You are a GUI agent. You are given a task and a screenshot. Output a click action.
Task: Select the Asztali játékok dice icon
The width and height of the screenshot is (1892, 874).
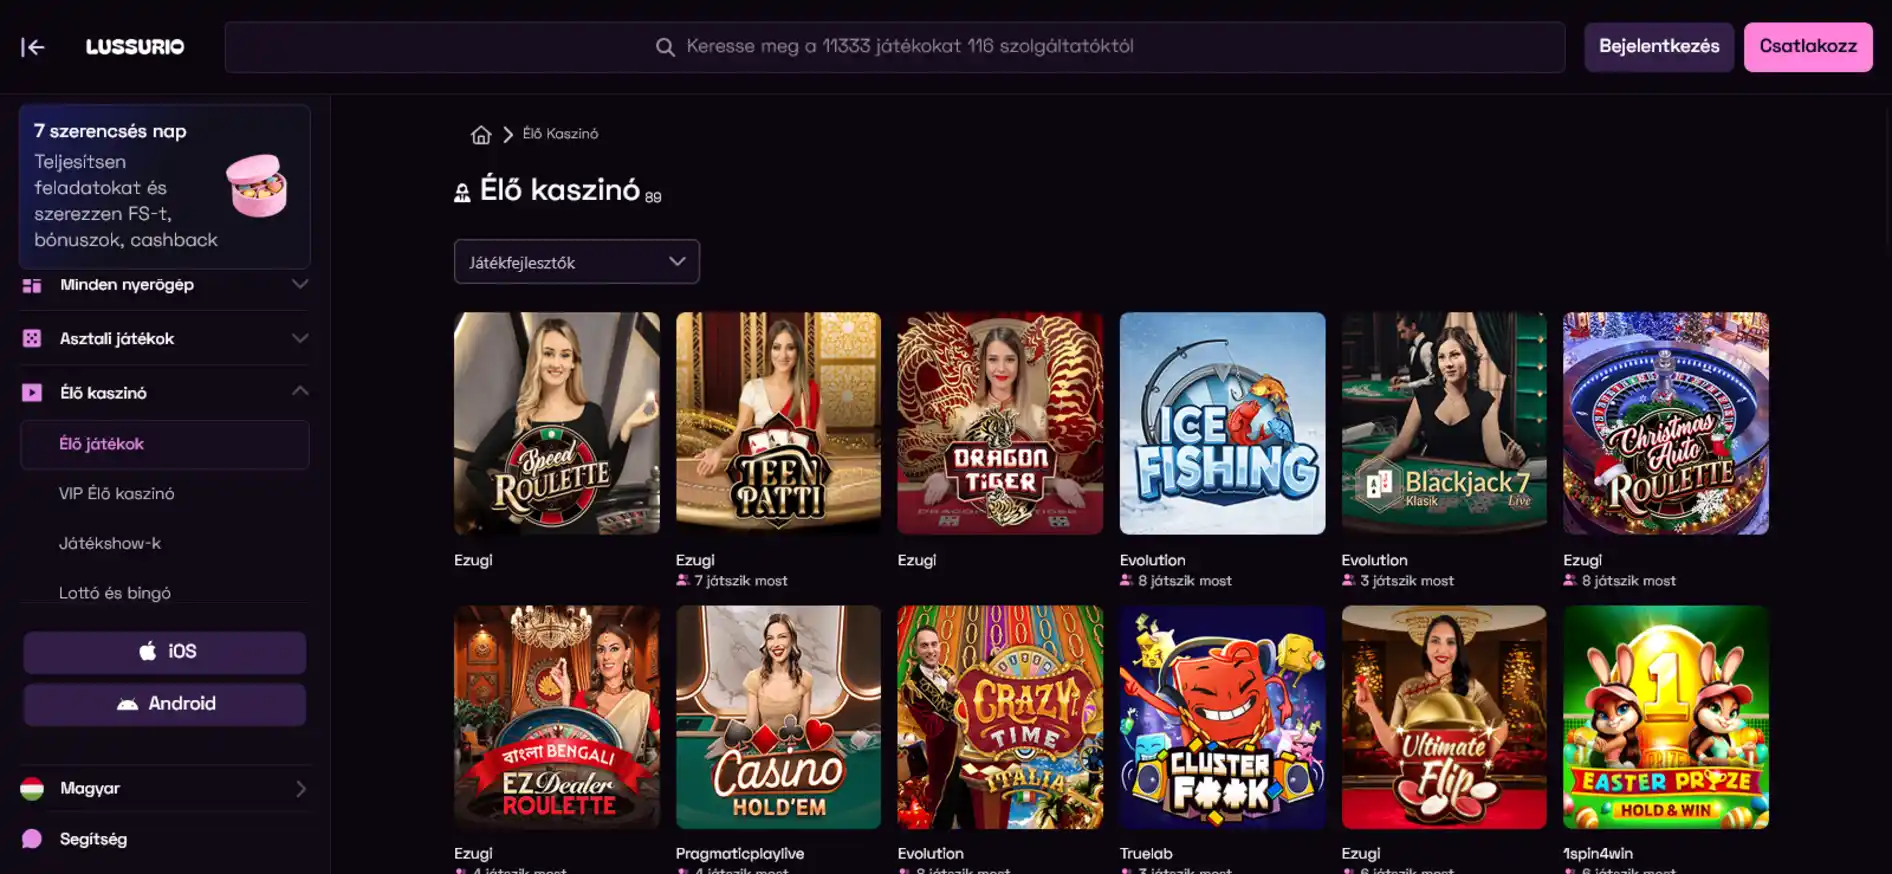point(32,339)
